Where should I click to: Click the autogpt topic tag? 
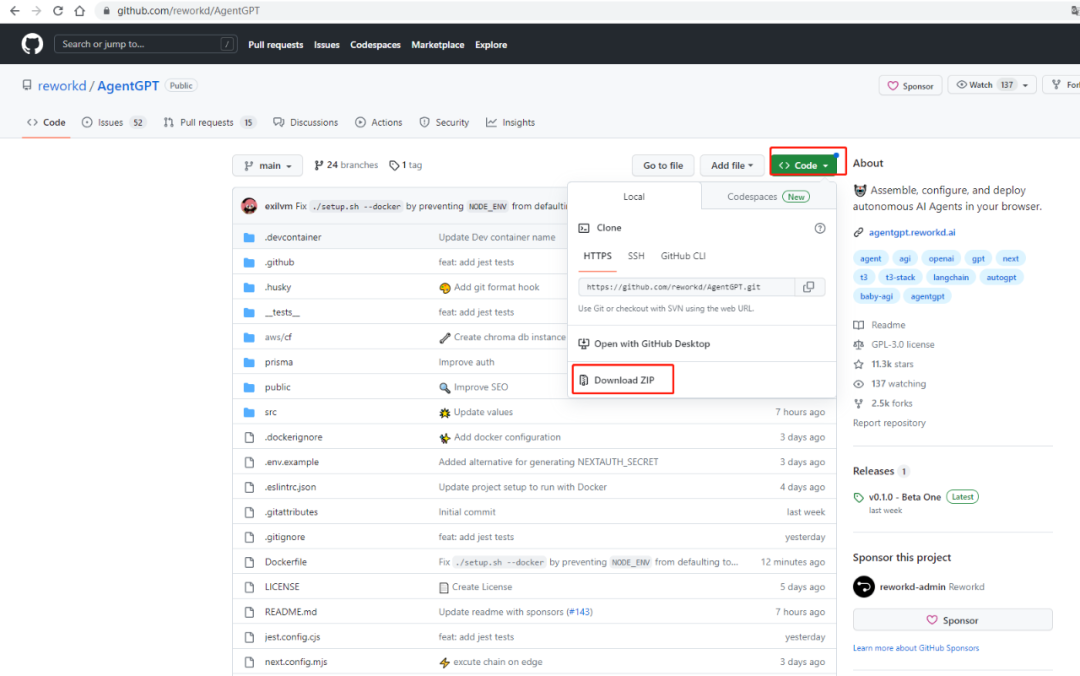click(x=1001, y=278)
